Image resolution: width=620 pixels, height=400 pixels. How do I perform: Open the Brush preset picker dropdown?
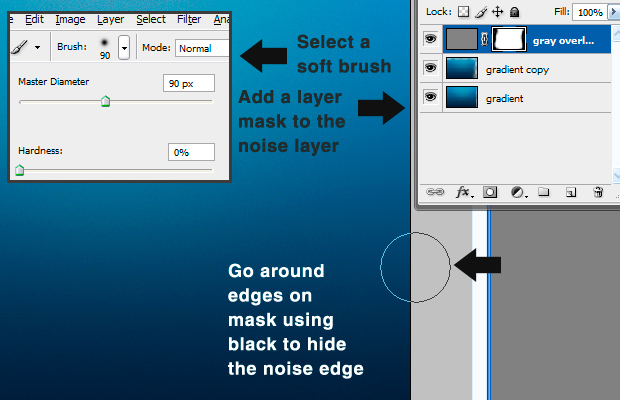(124, 47)
